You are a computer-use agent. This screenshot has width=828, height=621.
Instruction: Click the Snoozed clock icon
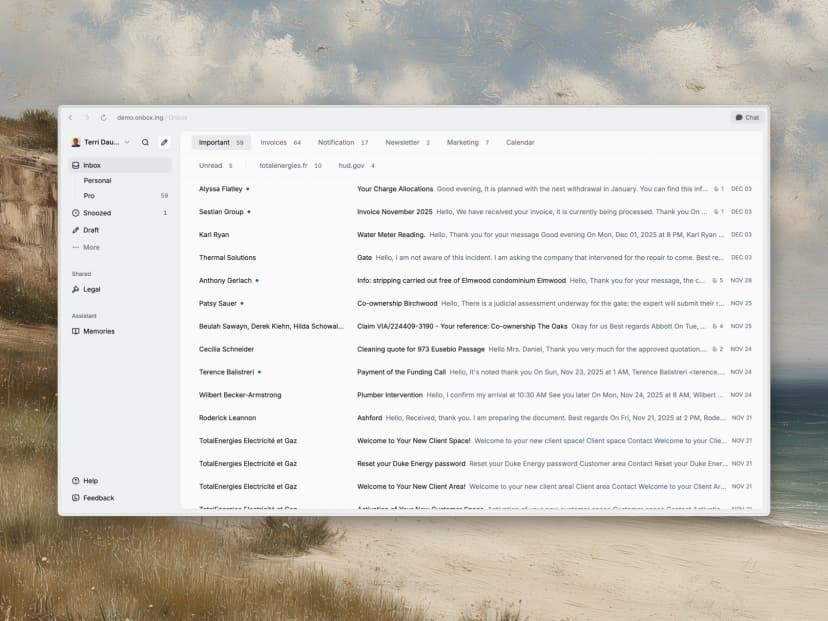76,213
